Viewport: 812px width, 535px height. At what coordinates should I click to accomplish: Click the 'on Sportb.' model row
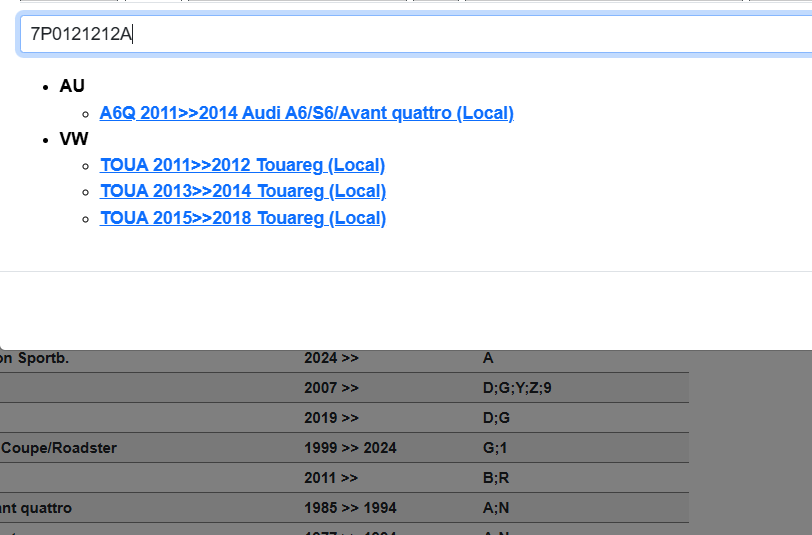(34, 358)
